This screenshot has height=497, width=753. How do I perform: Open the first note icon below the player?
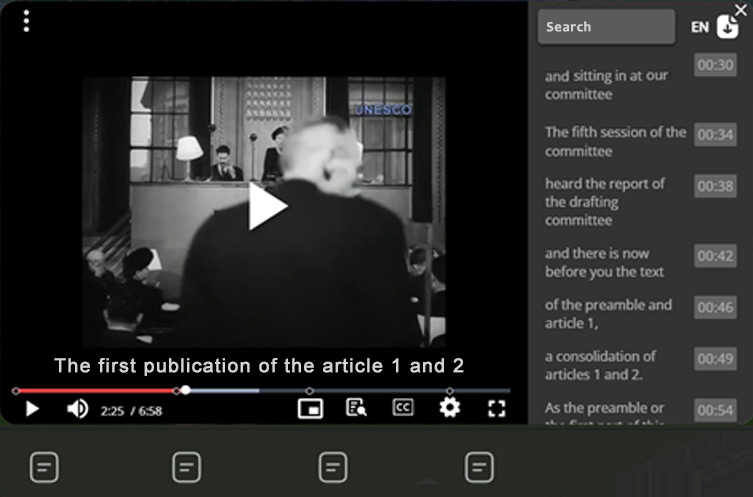point(44,467)
